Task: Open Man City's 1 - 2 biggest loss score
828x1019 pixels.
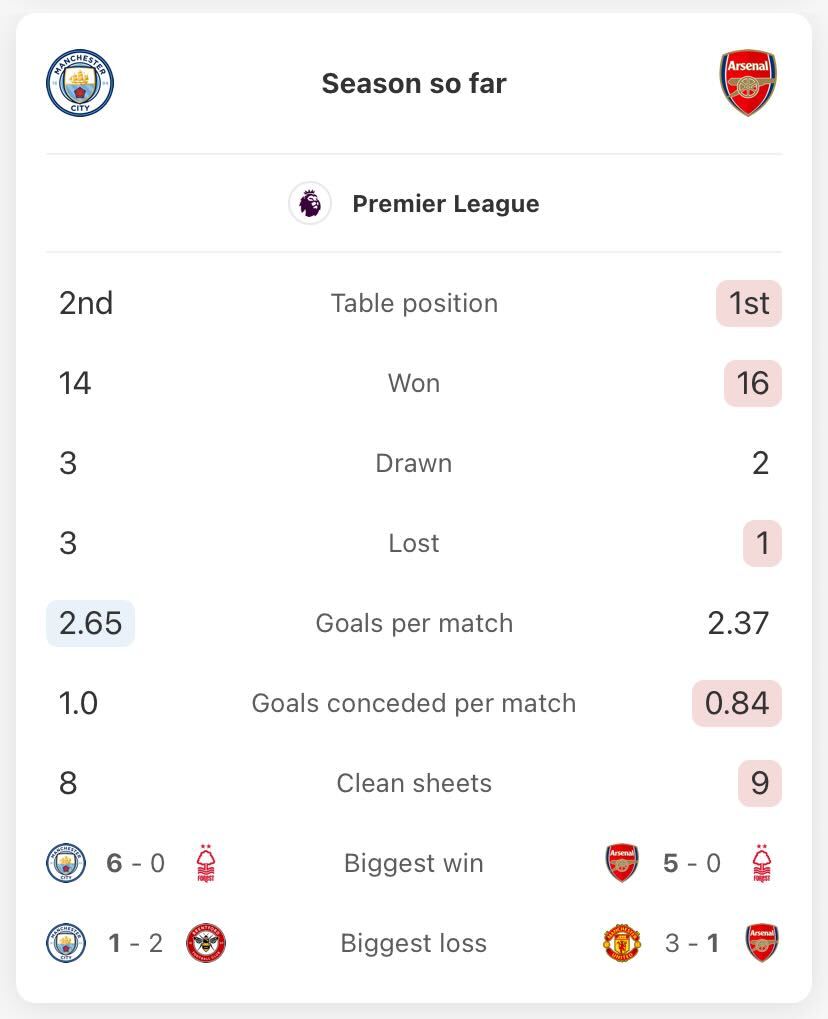Action: [135, 943]
